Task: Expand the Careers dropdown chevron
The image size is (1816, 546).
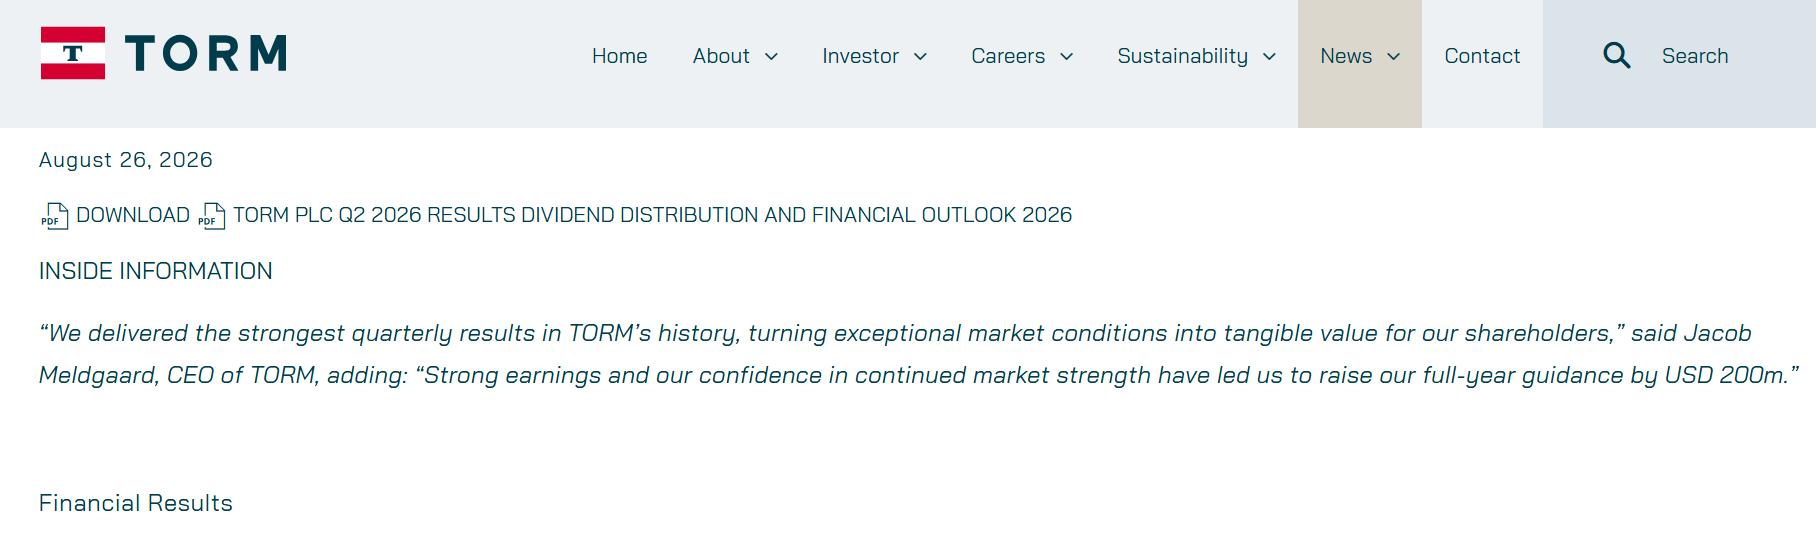Action: click(x=1066, y=57)
